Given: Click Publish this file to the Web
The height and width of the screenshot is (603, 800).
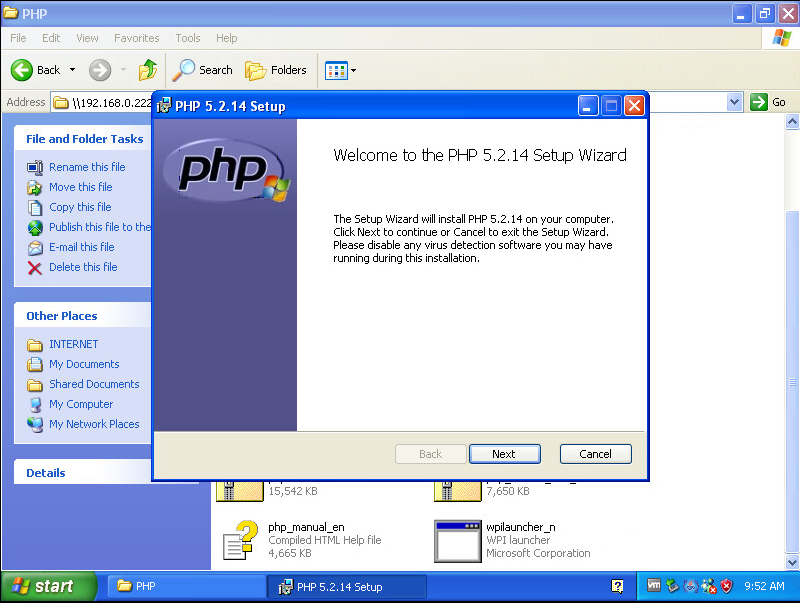Looking at the screenshot, I should point(100,227).
